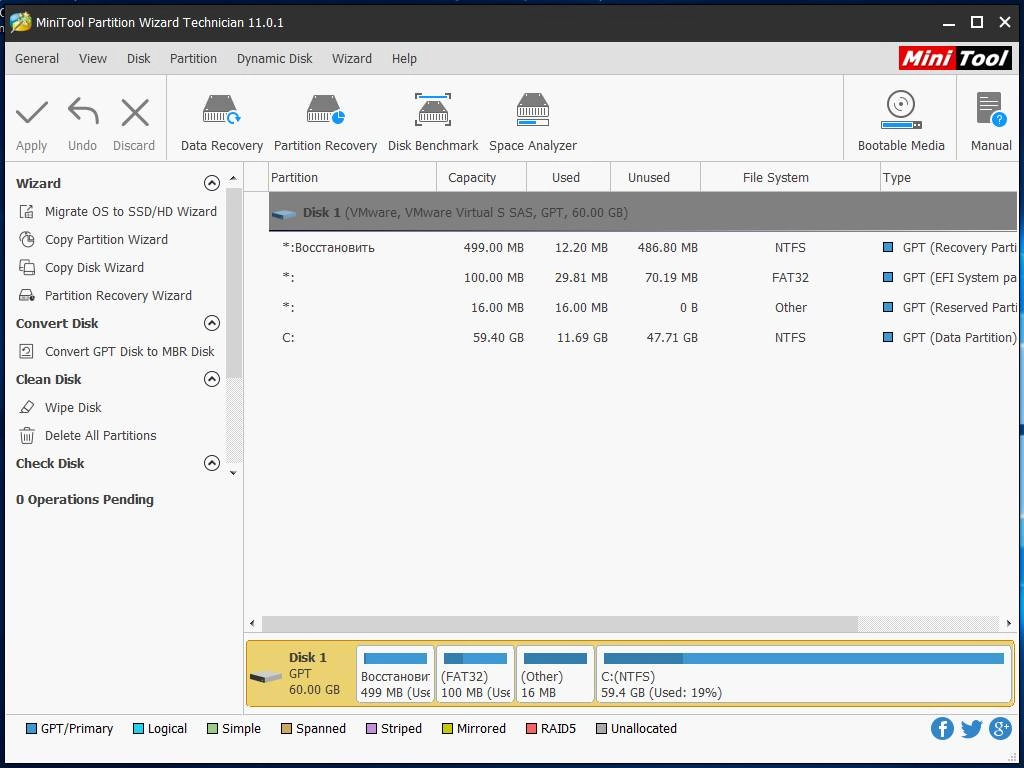1024x768 pixels.
Task: Click the MiniTool logo
Action: point(955,58)
